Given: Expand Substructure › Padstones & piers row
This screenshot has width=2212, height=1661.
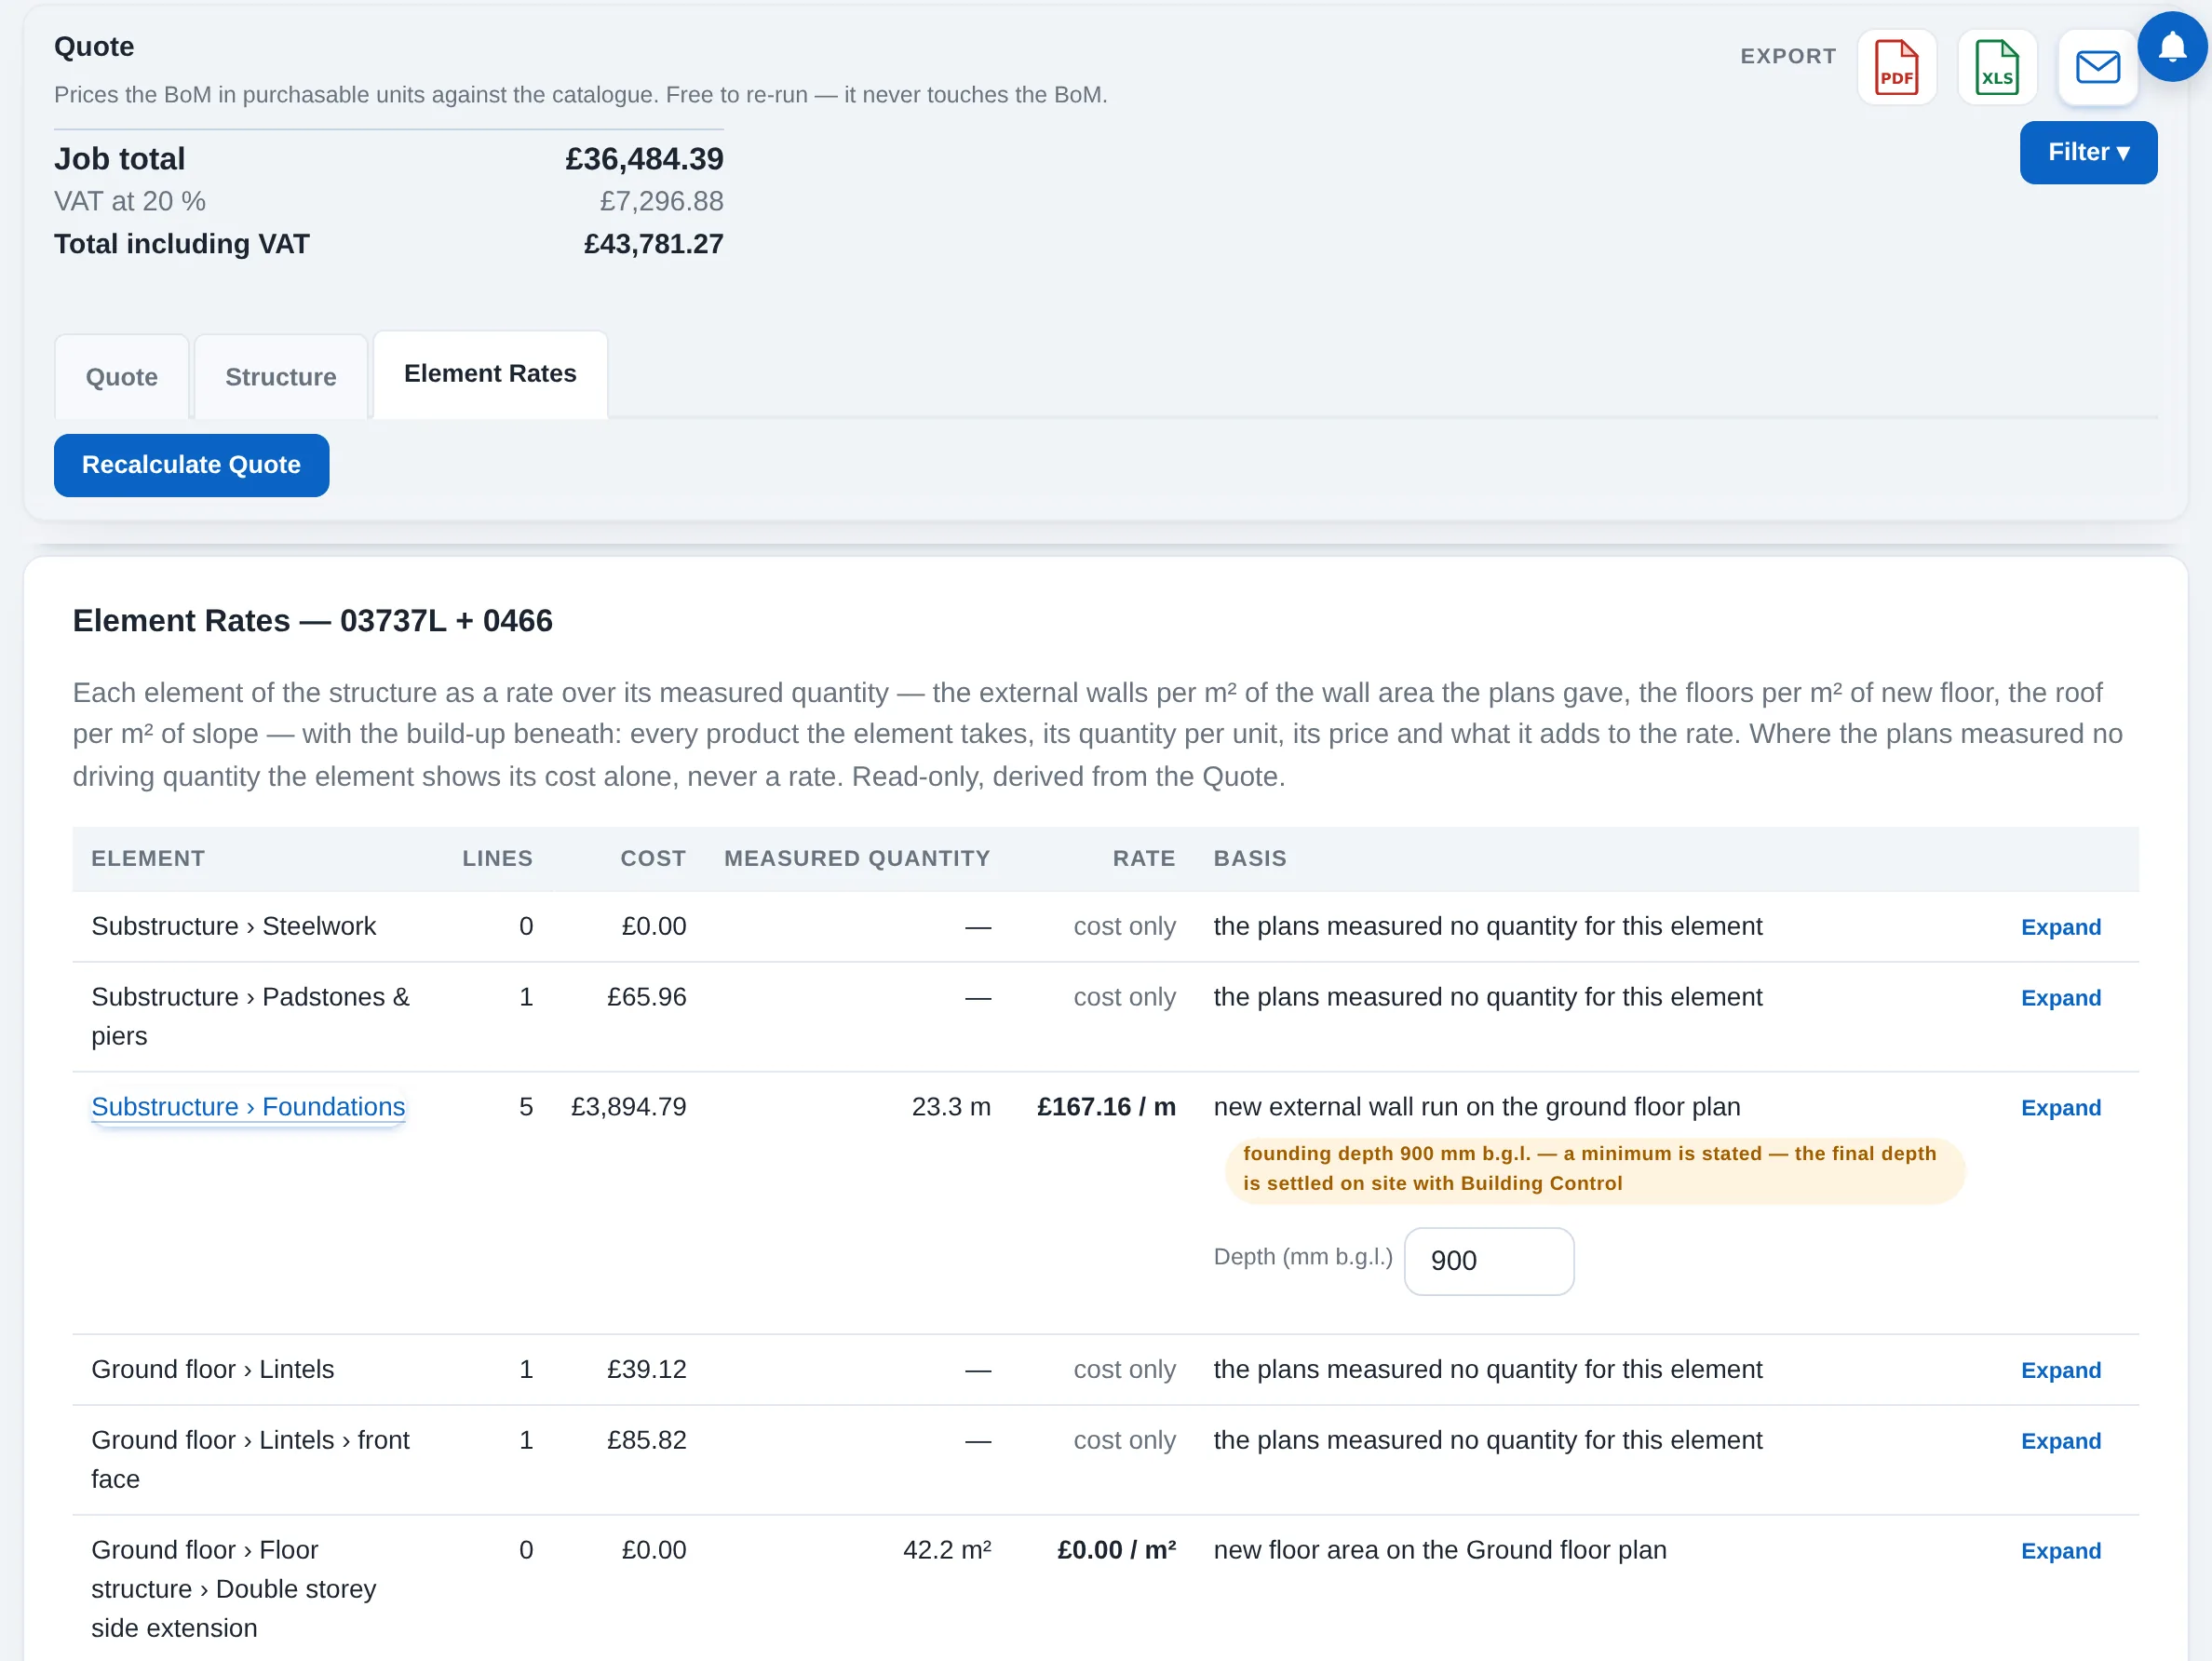Looking at the screenshot, I should tap(2060, 998).
